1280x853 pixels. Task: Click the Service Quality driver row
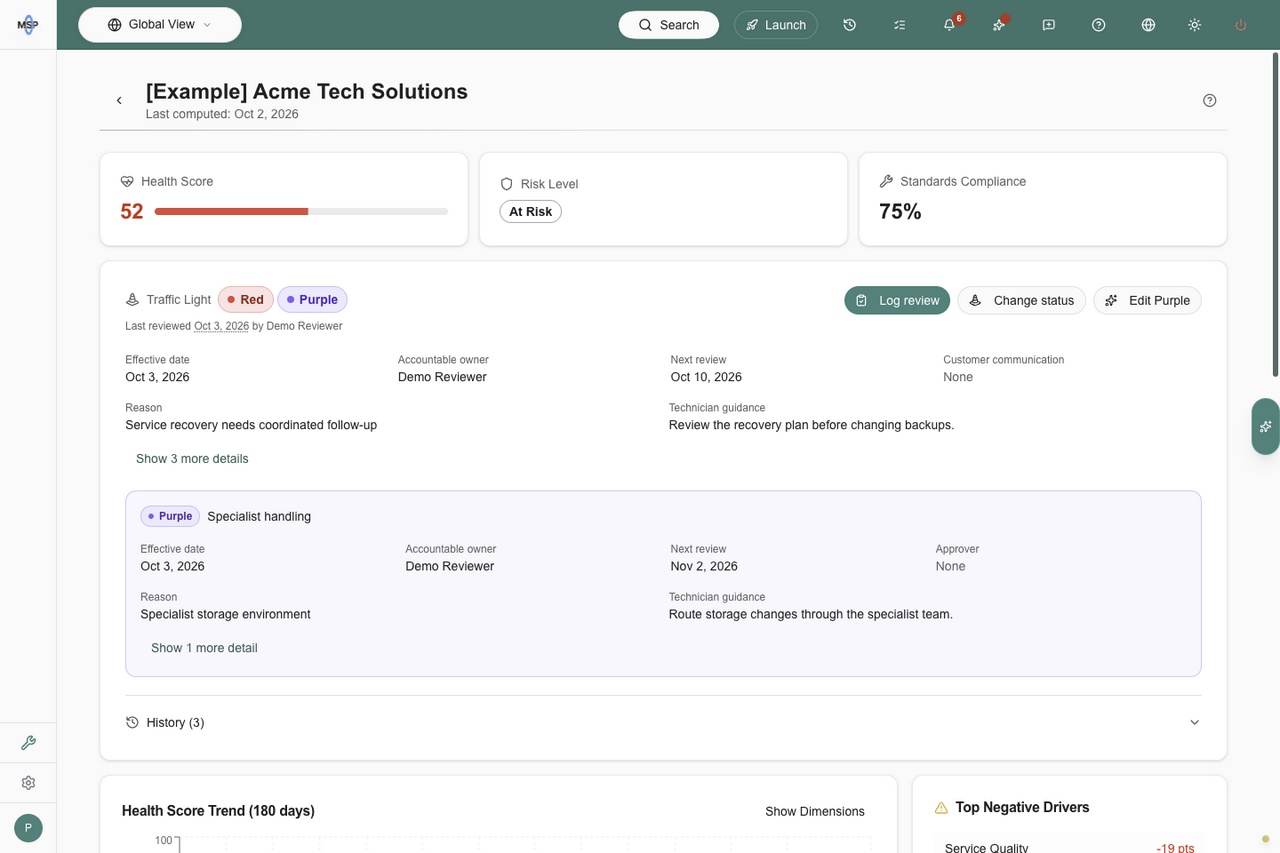point(1069,848)
